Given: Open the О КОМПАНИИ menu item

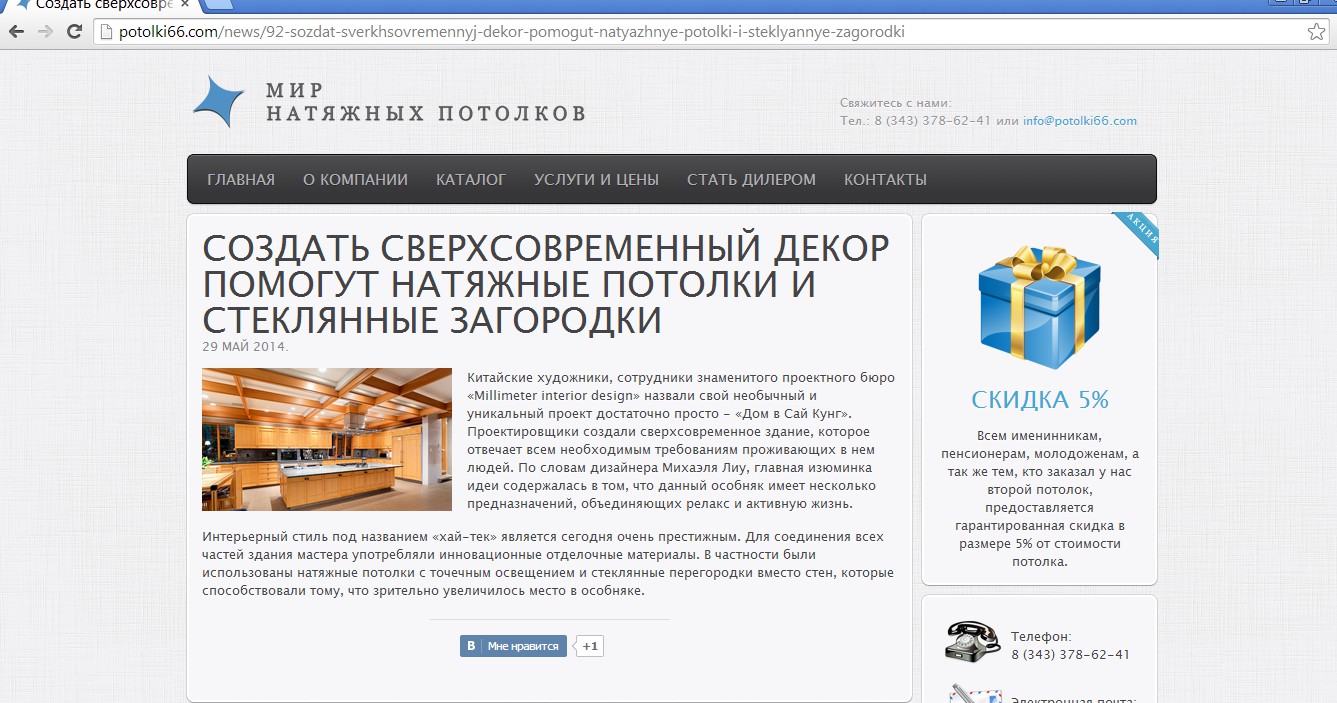Looking at the screenshot, I should pos(355,180).
